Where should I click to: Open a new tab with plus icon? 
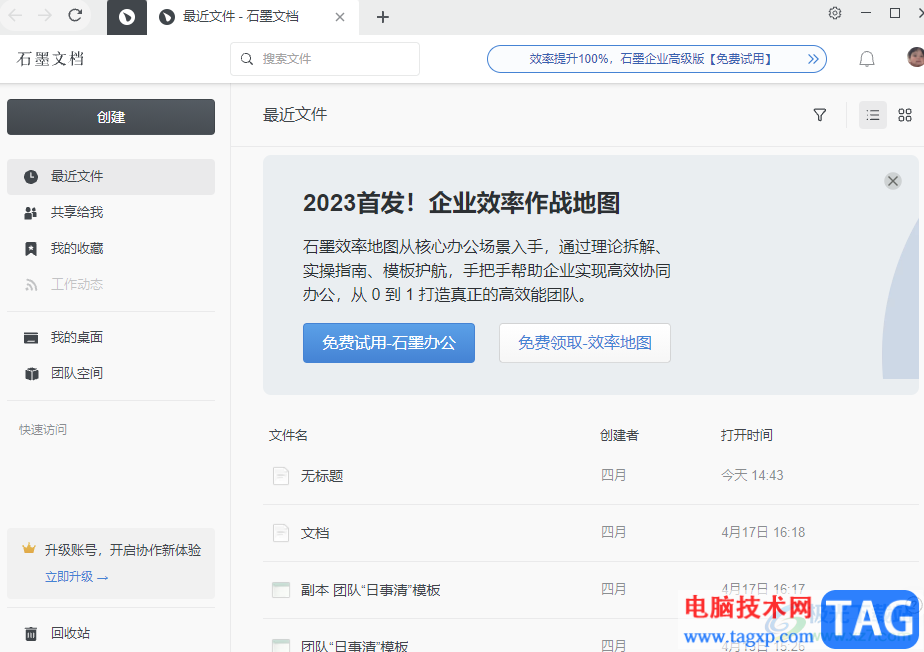pos(383,17)
